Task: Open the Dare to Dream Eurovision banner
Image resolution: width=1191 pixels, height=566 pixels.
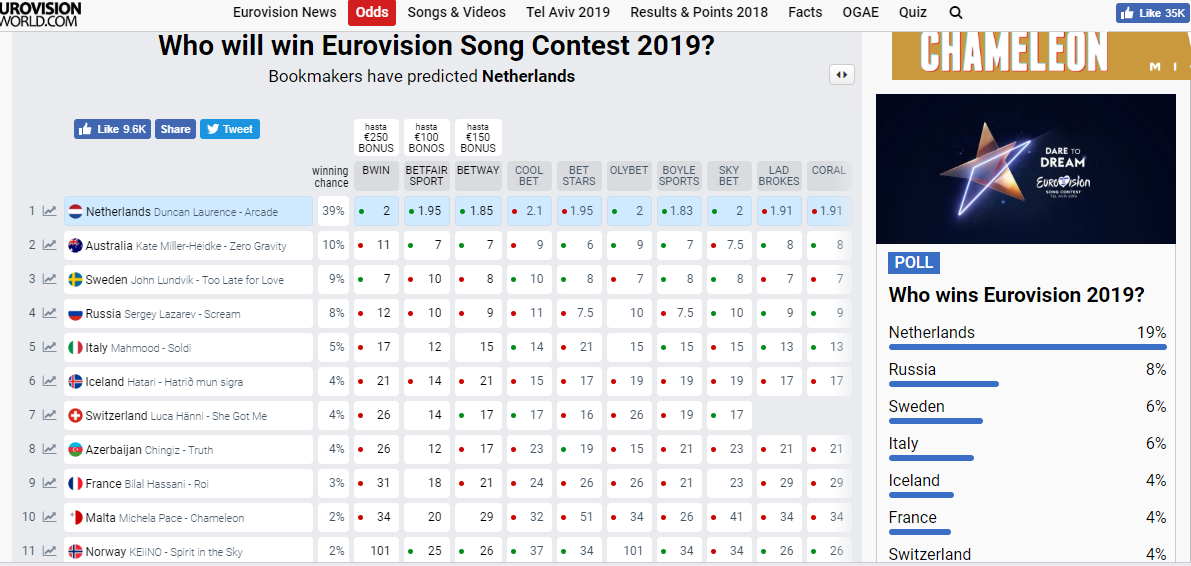Action: (1025, 169)
